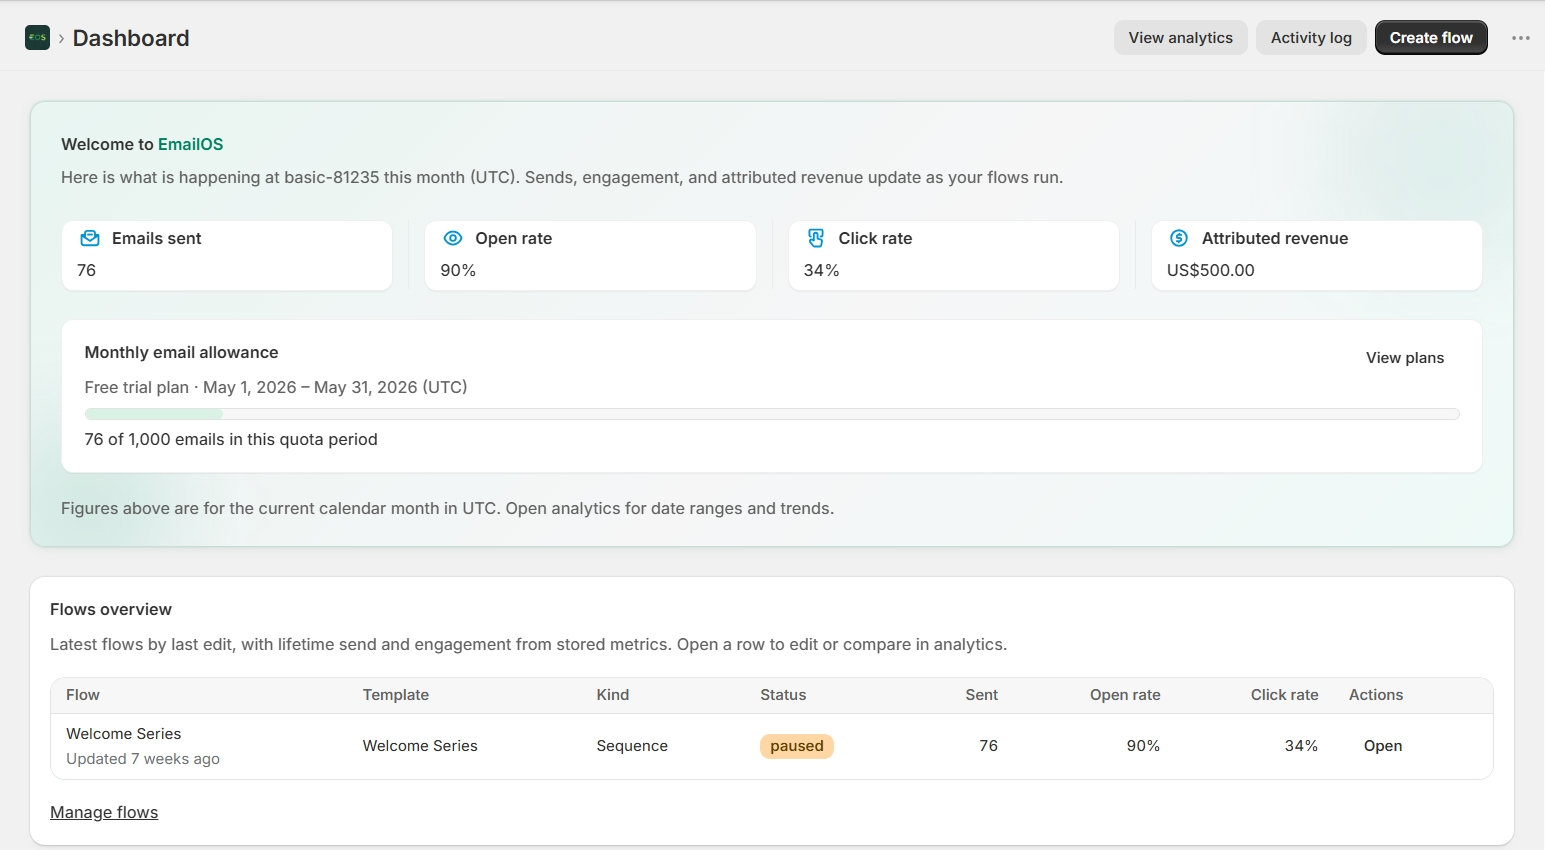Select the US$500.00 revenue value
The width and height of the screenshot is (1545, 850).
1210,270
